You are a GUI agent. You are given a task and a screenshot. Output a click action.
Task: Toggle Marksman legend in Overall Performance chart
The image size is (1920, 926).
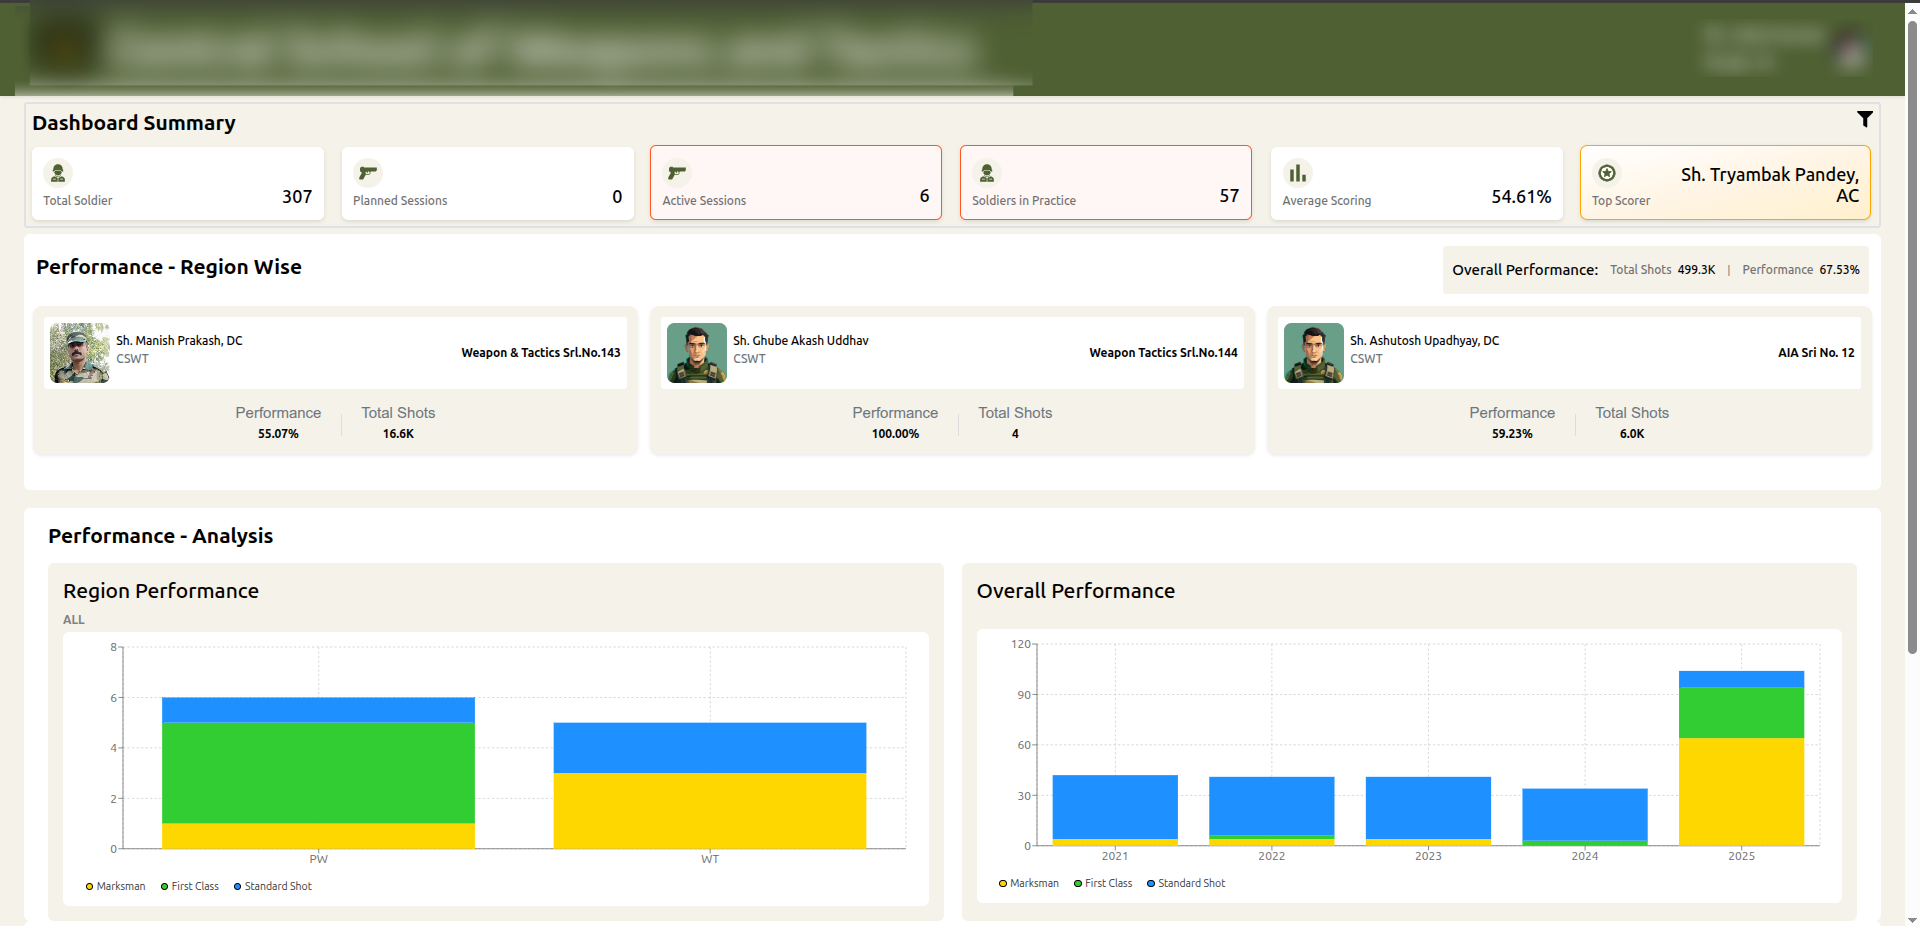1029,883
